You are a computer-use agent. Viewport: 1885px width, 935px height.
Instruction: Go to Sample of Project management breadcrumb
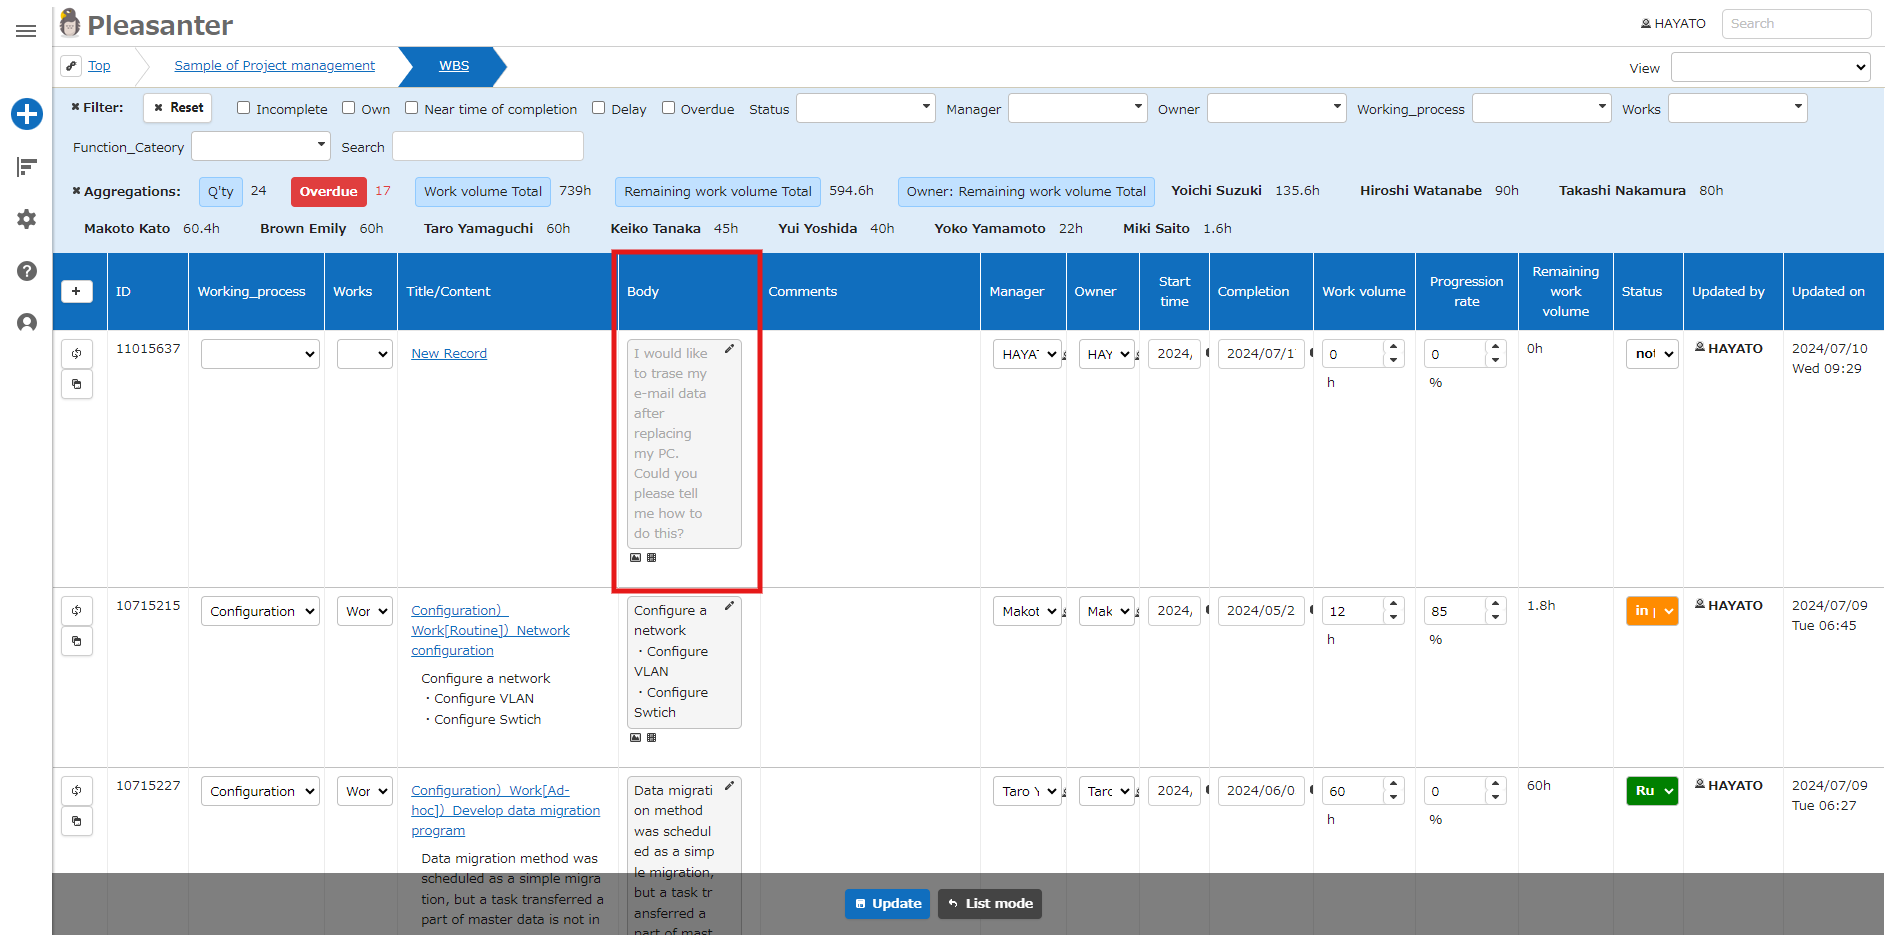(x=275, y=66)
